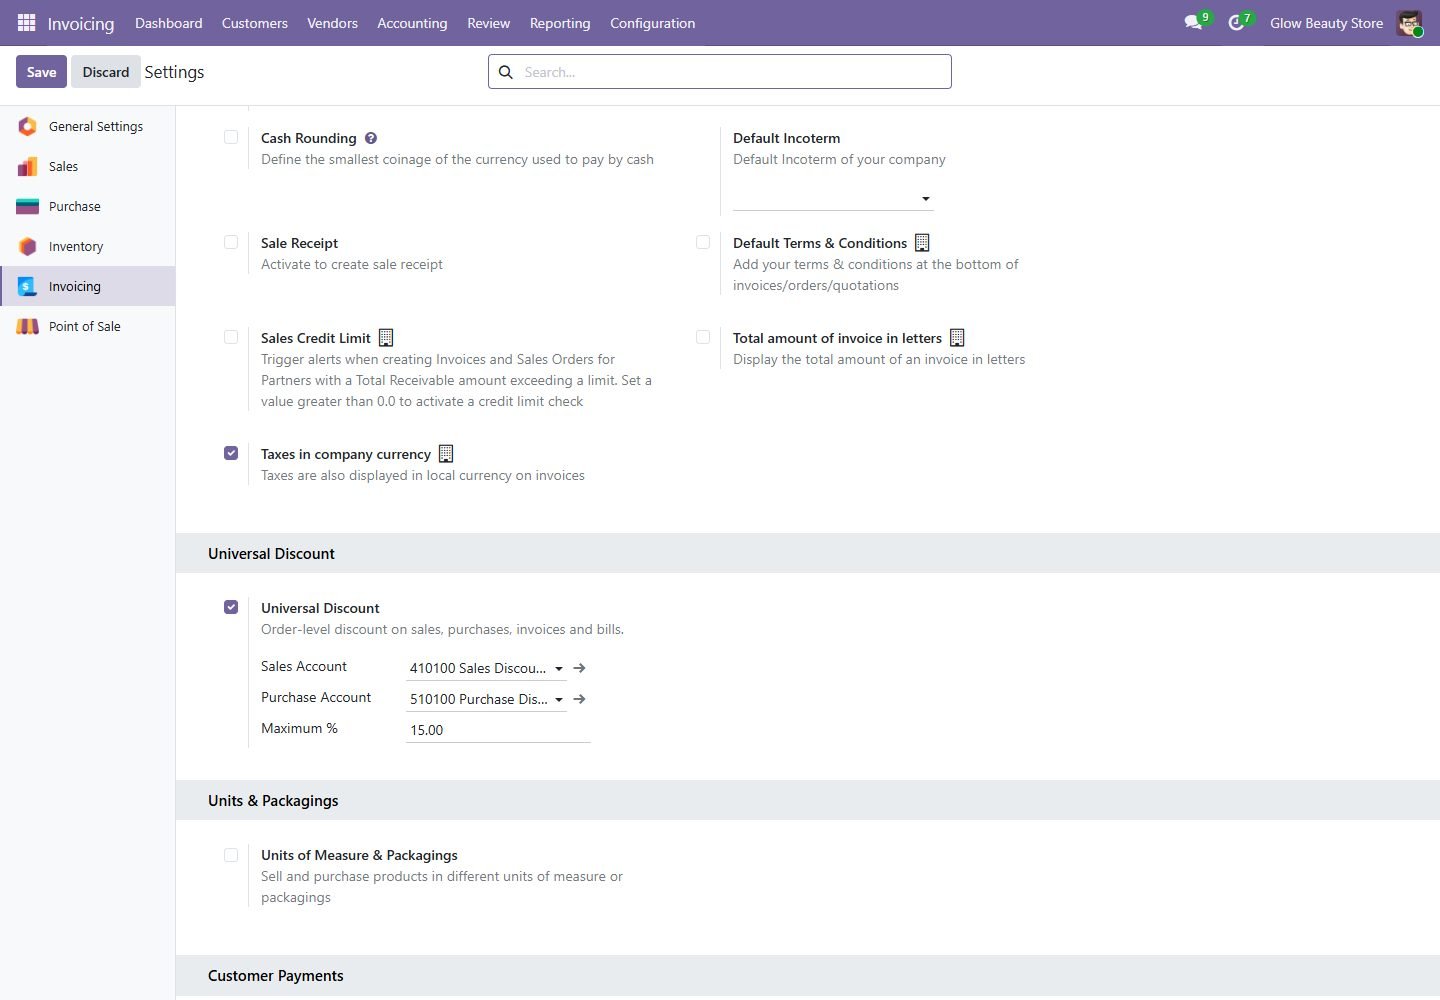1440x1000 pixels.
Task: Enable the Cash Rounding checkbox
Action: (231, 137)
